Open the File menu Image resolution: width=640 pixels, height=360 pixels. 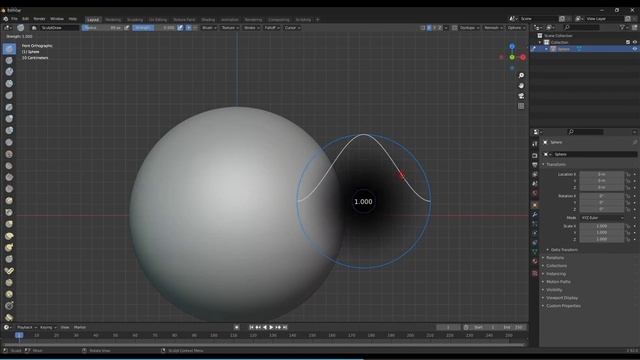click(14, 19)
